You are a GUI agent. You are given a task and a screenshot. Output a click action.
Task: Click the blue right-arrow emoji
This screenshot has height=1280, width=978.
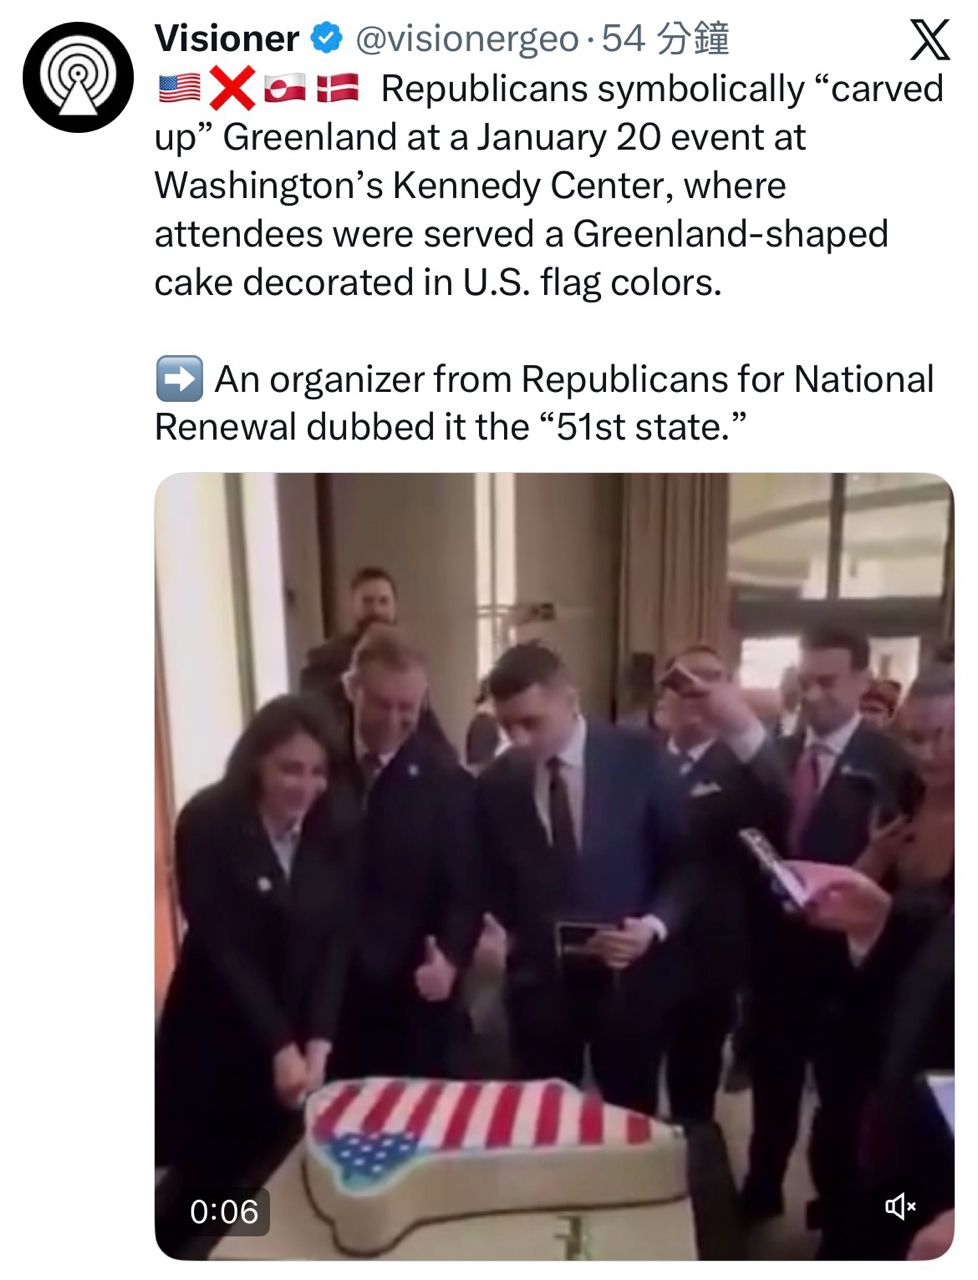click(x=179, y=379)
